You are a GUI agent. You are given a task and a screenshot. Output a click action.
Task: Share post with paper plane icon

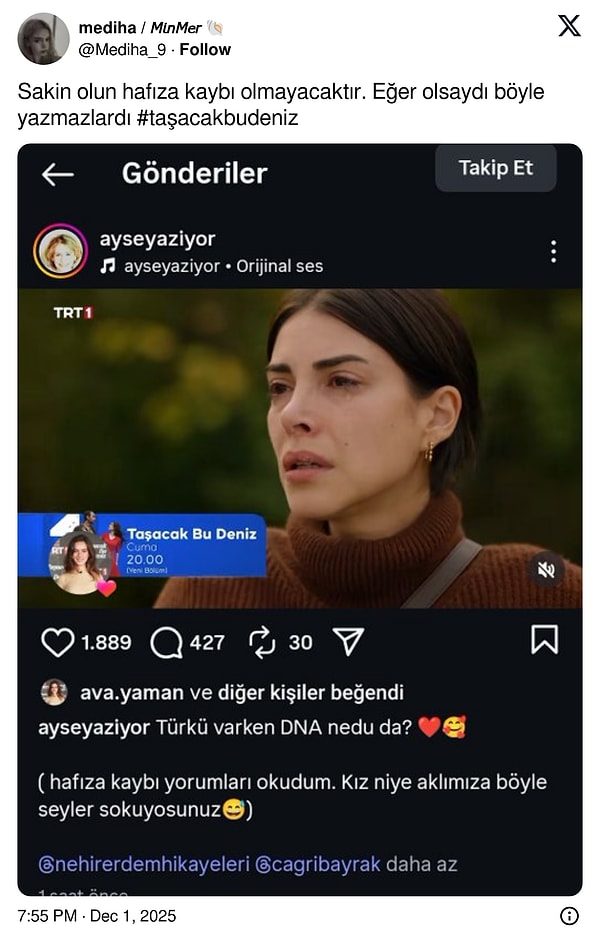(348, 642)
